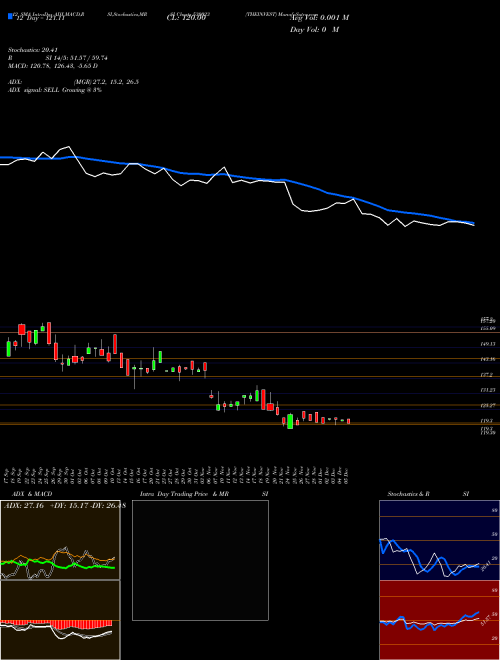
Task: Select the 155.09 price axis label
Action: (x=488, y=328)
